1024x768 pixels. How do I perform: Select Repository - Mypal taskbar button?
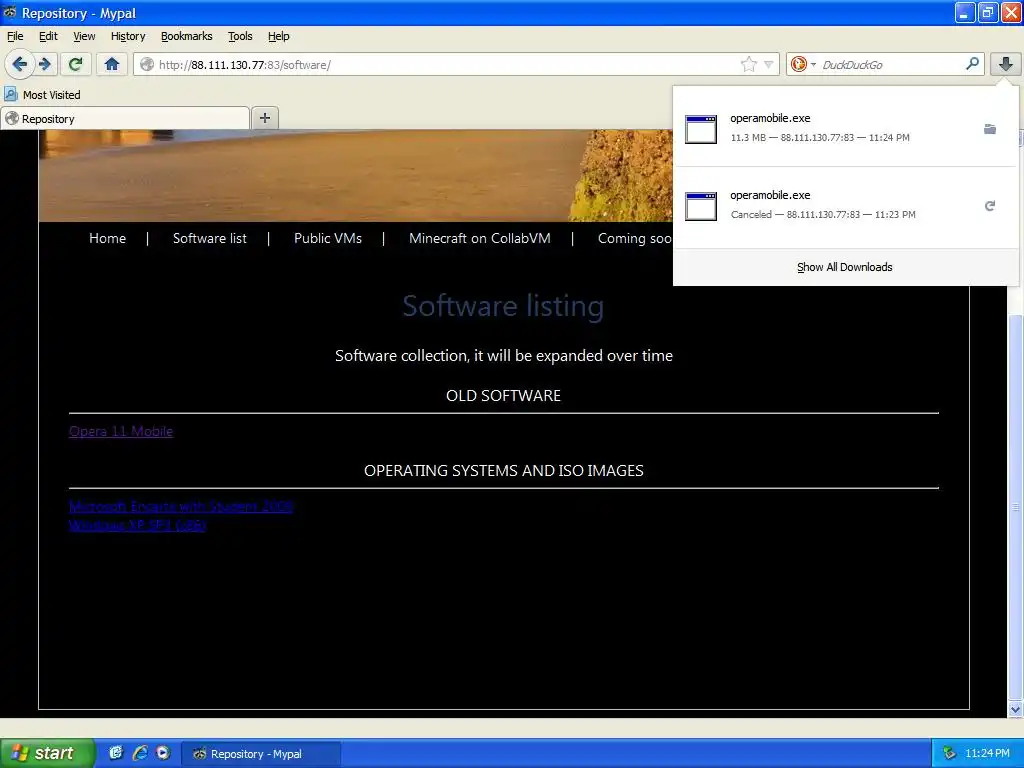(261, 754)
